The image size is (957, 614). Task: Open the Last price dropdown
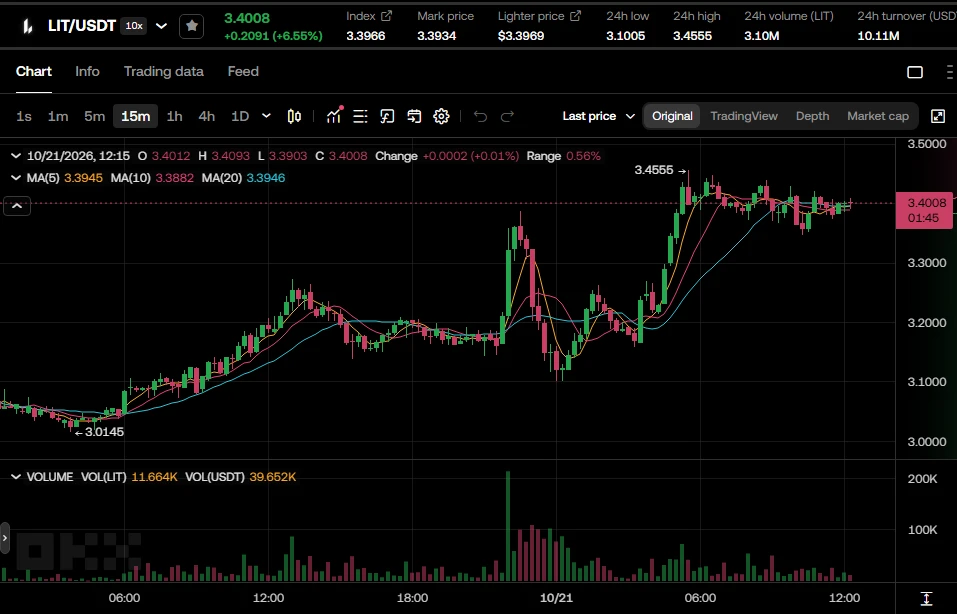599,116
